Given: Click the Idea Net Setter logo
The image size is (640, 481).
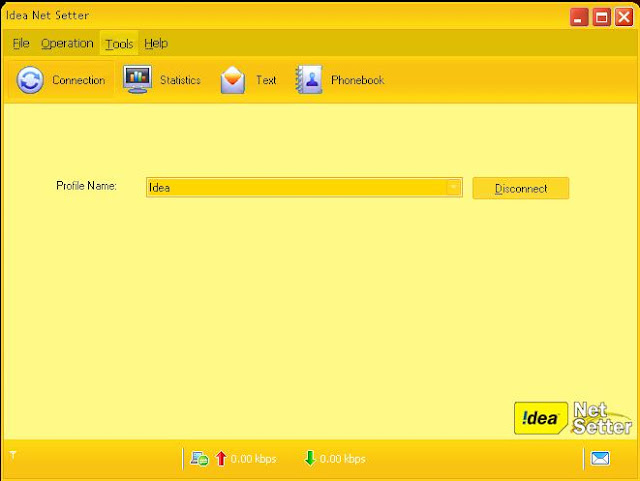Looking at the screenshot, I should click(573, 418).
